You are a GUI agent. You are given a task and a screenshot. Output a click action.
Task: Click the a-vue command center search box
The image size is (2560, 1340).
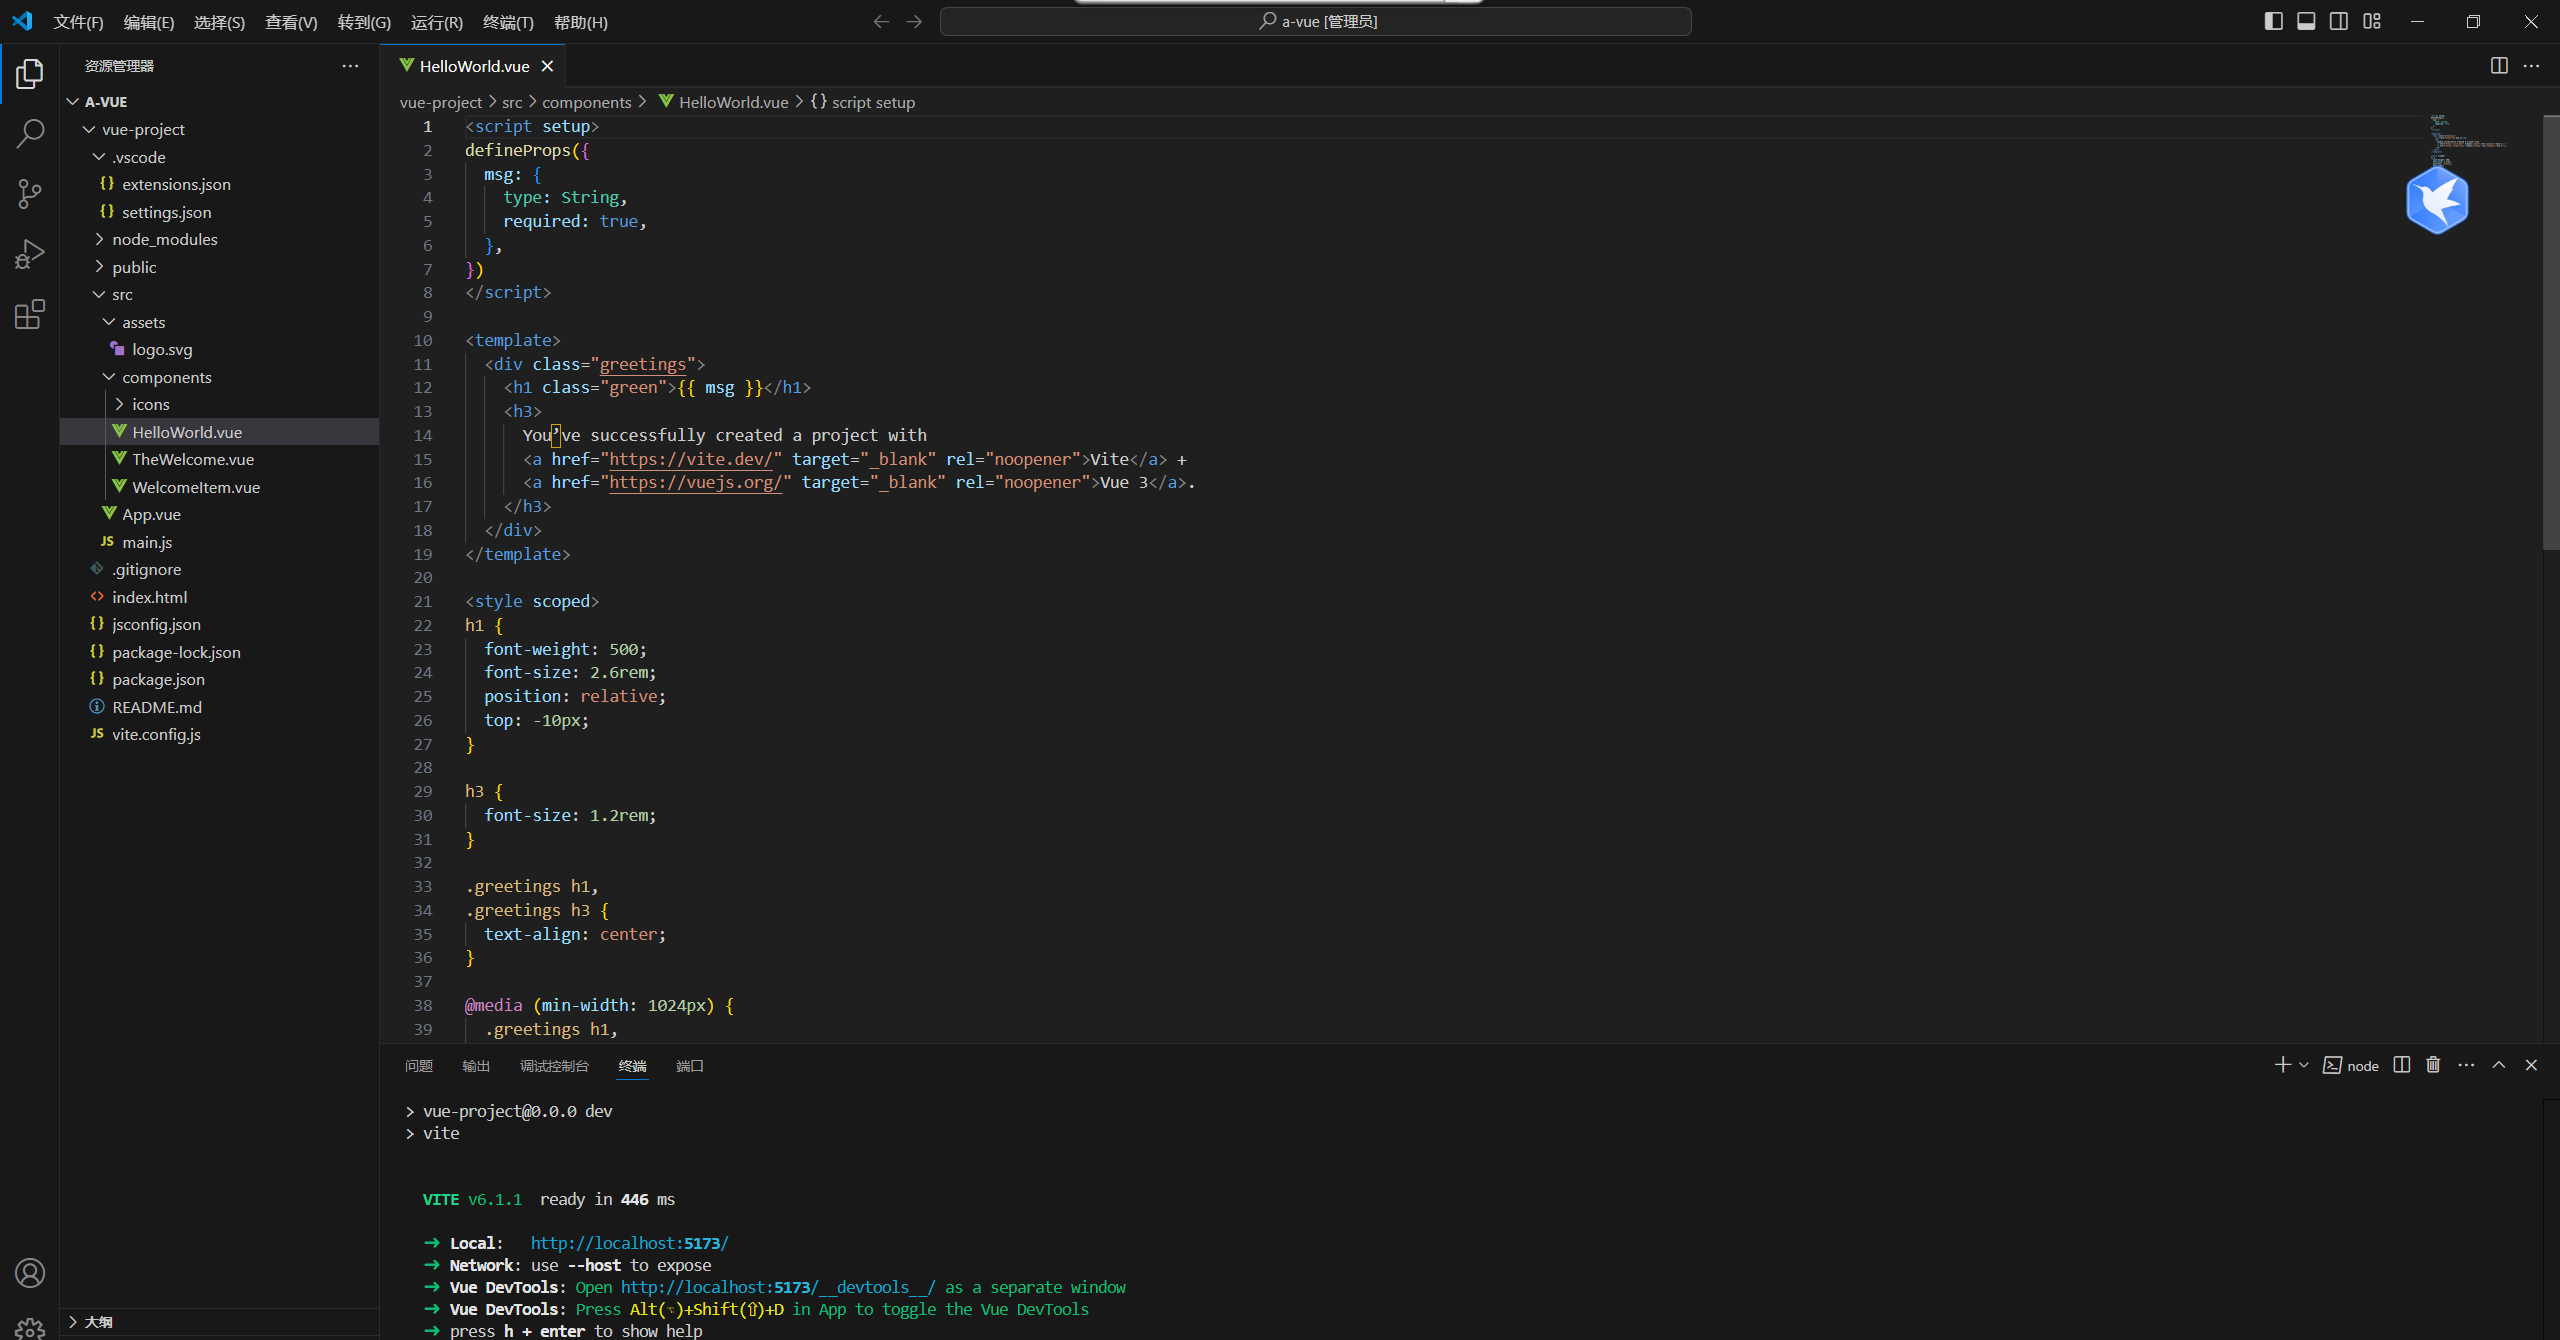[x=1316, y=21]
